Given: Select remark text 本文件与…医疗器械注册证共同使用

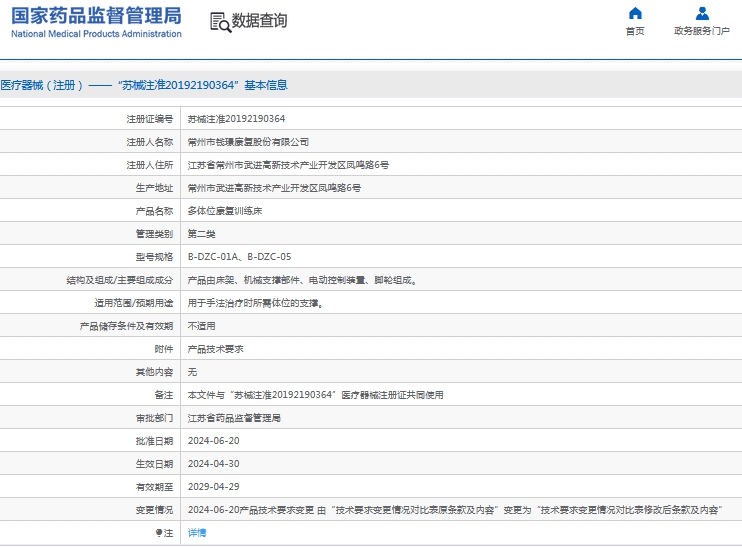Looking at the screenshot, I should [x=316, y=395].
